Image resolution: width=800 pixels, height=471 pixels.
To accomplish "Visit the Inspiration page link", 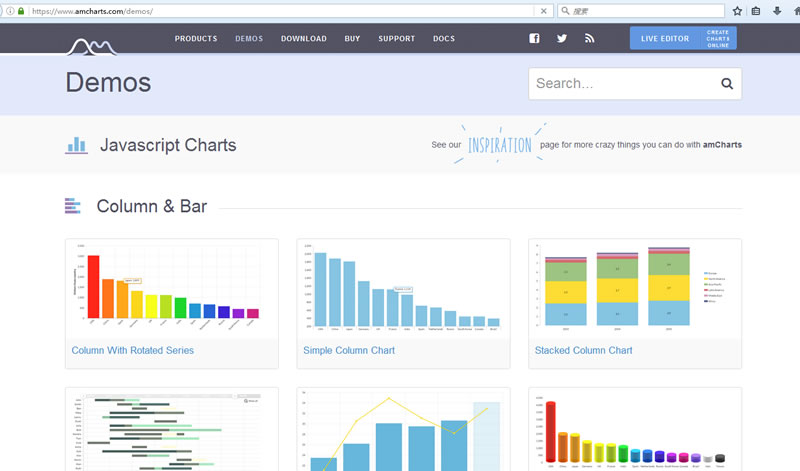I will (500, 145).
